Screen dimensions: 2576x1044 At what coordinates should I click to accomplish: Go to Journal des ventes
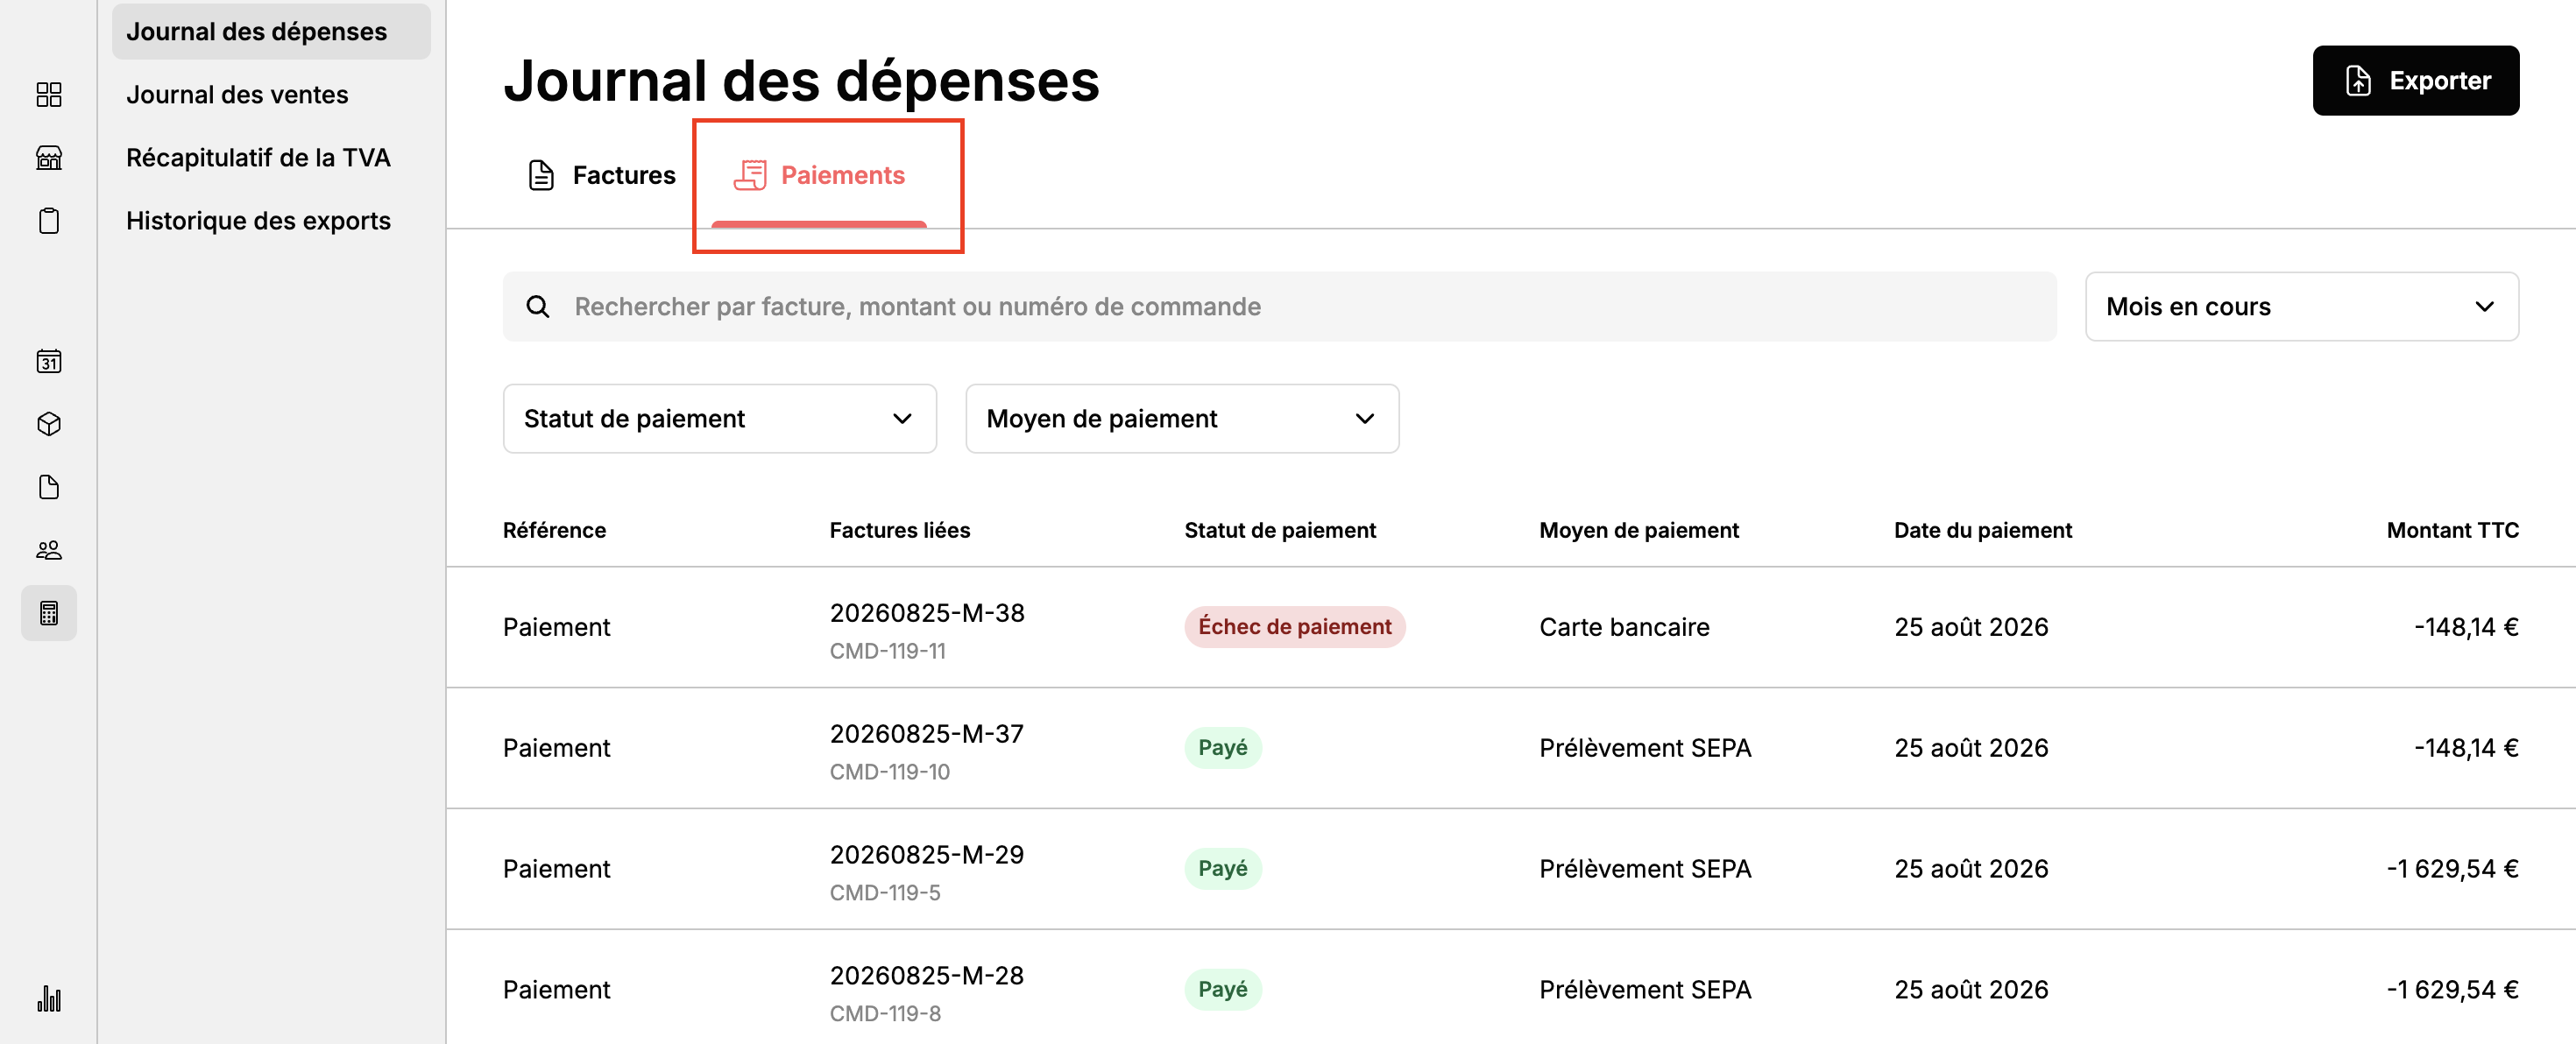pos(237,94)
